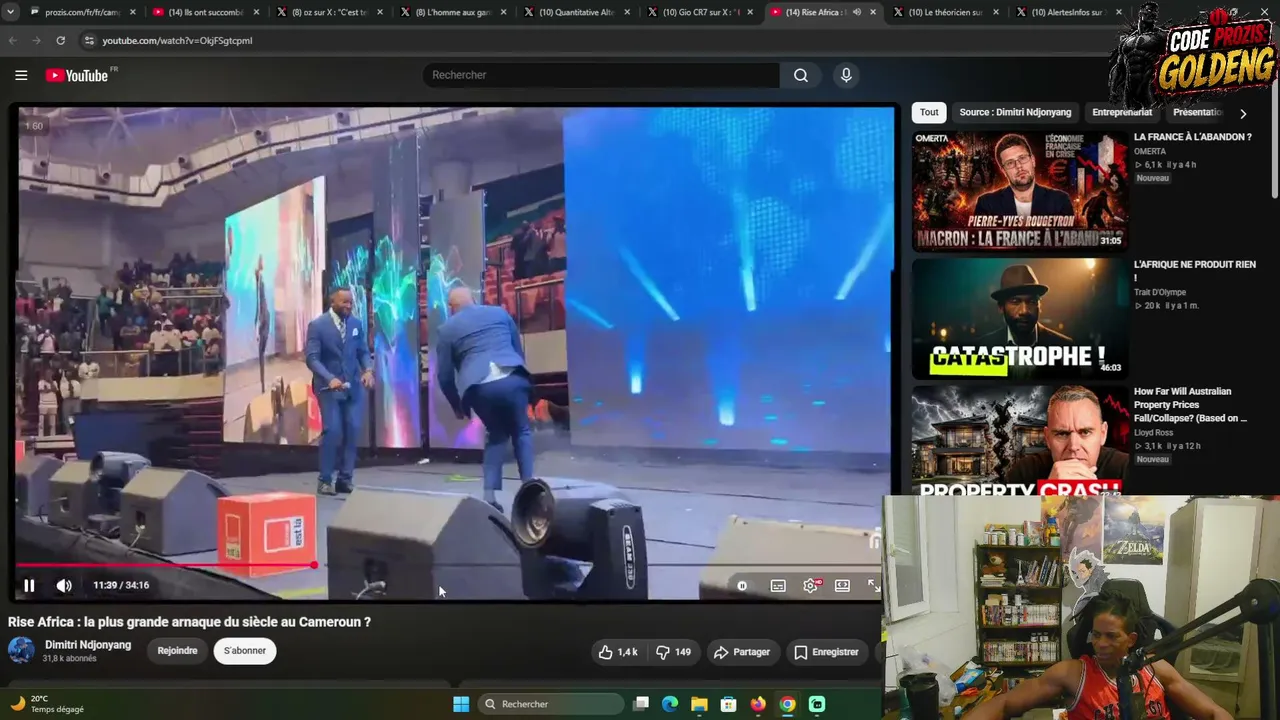Select the Présentation filter chip
This screenshot has height=720, width=1280.
click(1198, 113)
